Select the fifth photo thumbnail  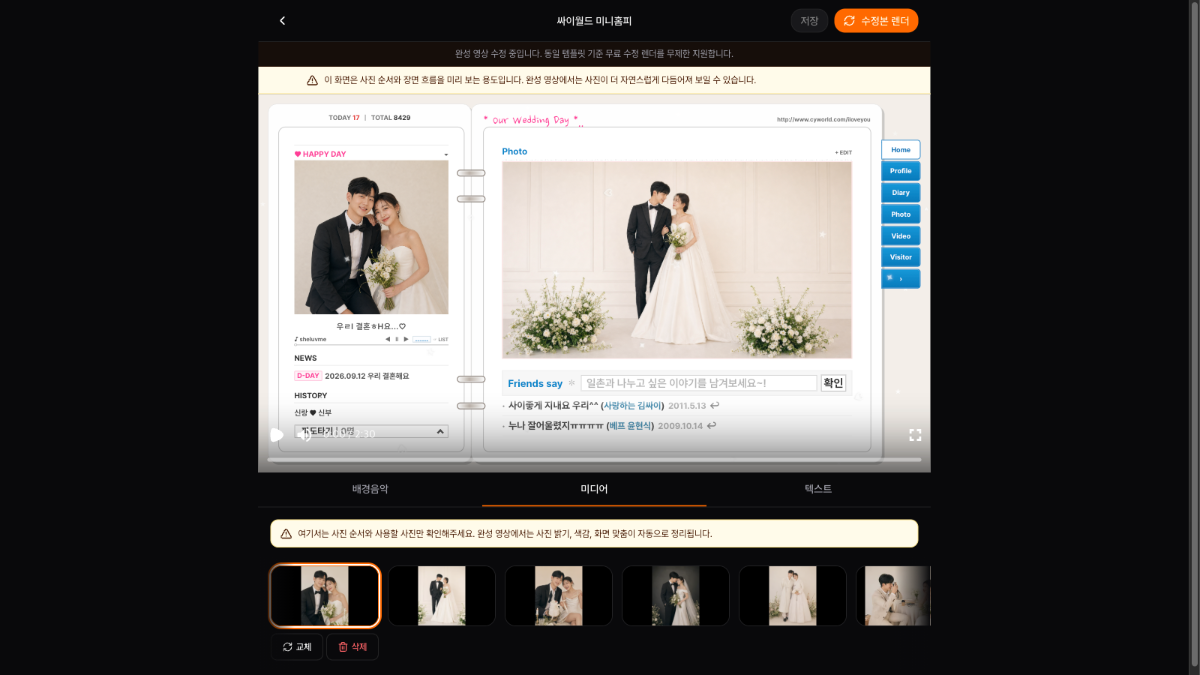tap(793, 596)
